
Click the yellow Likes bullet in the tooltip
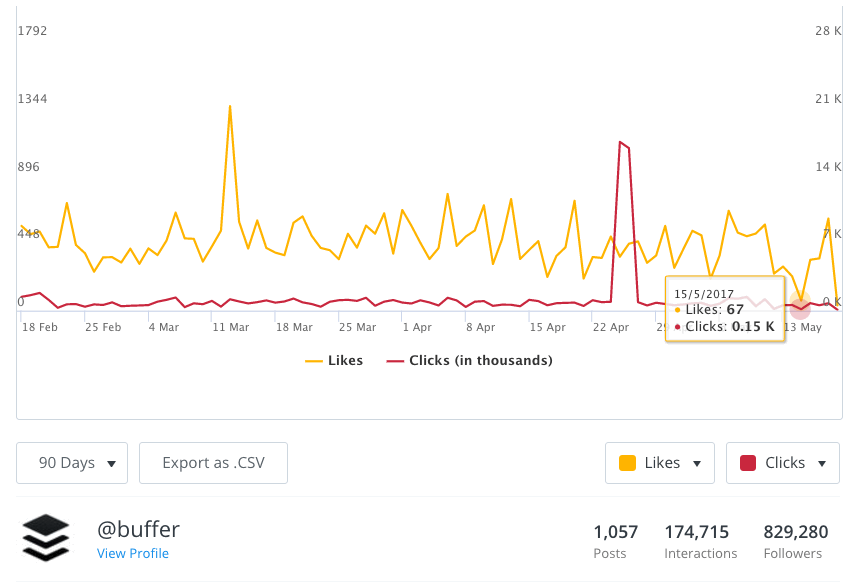coord(677,309)
